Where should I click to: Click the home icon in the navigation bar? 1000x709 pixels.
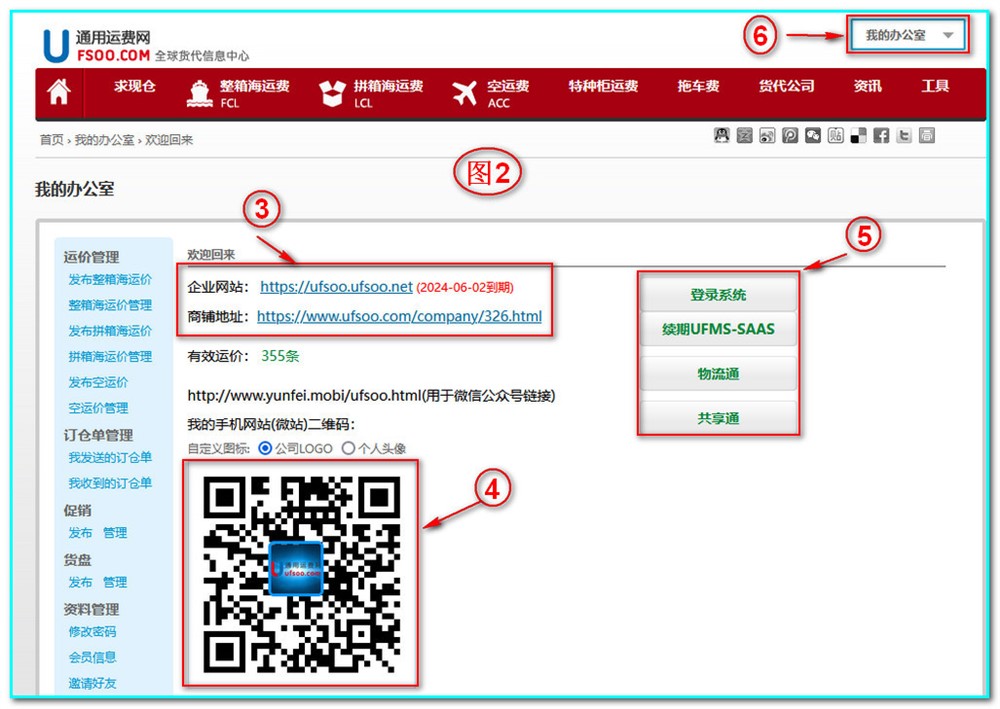(x=59, y=92)
